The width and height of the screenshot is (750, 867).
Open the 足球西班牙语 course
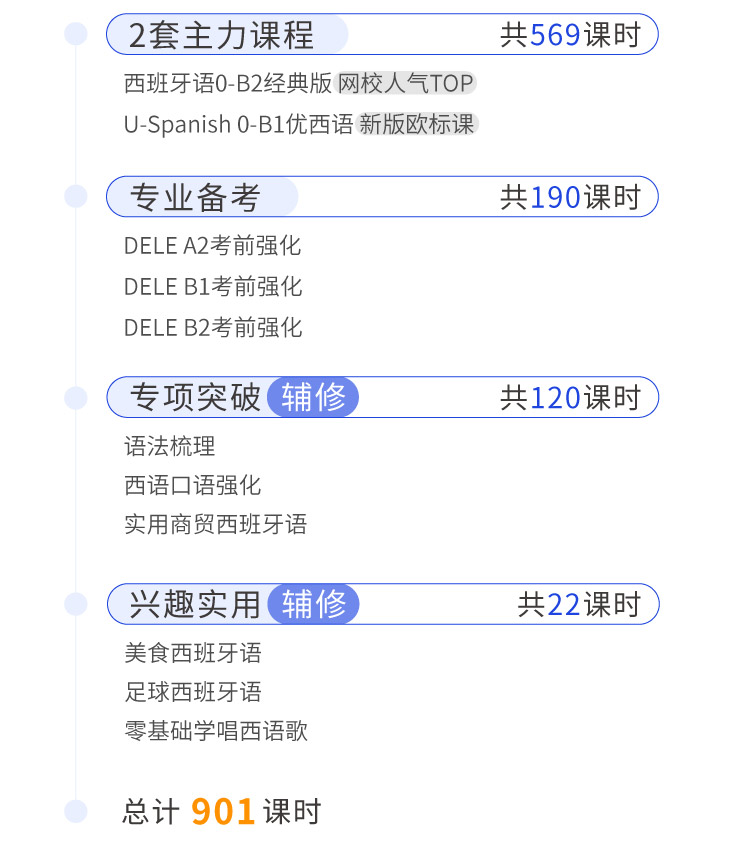coord(193,692)
